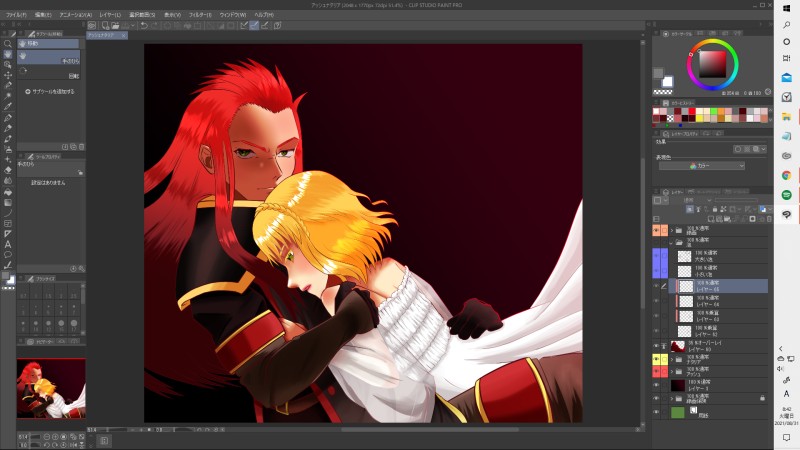Open the 表現色 カラー dropdown
The height and width of the screenshot is (450, 800).
click(x=702, y=166)
